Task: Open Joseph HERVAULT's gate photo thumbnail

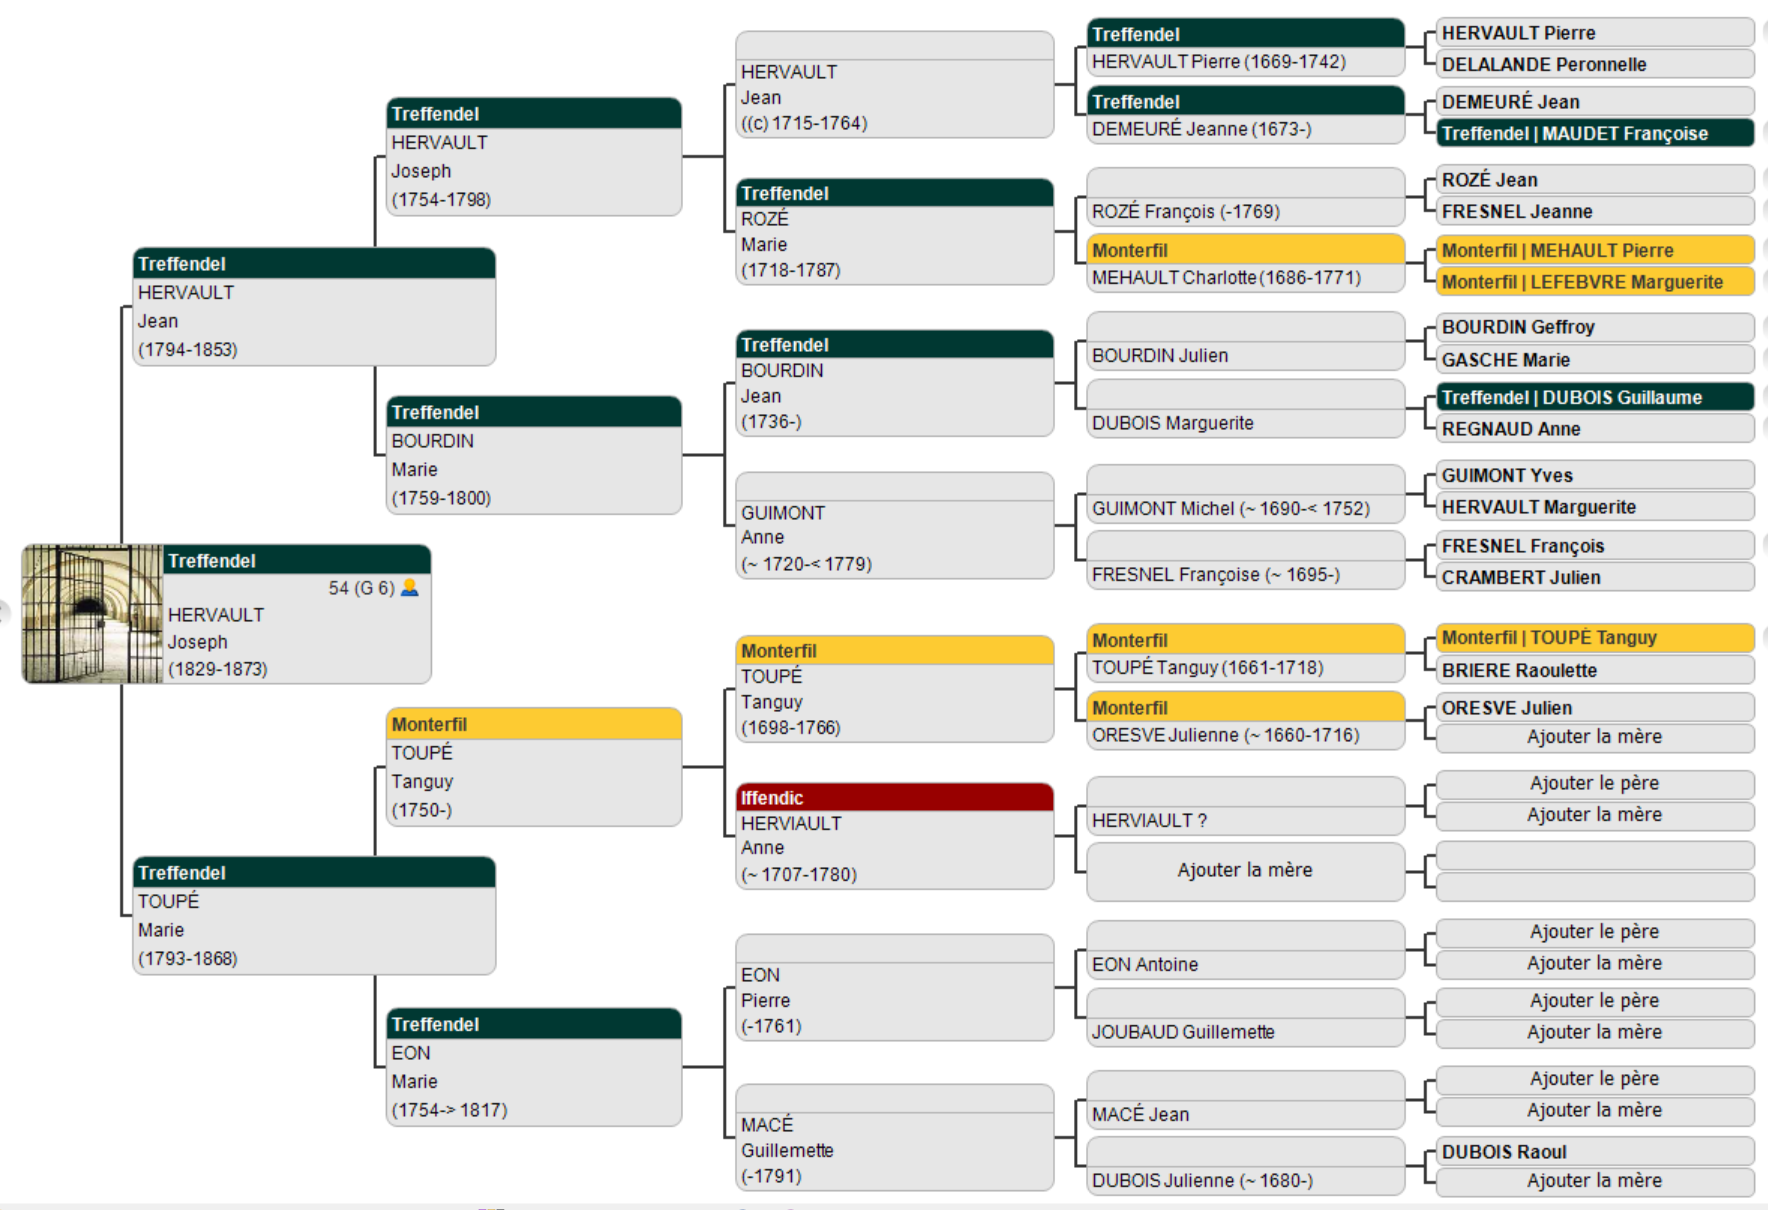Action: 92,614
